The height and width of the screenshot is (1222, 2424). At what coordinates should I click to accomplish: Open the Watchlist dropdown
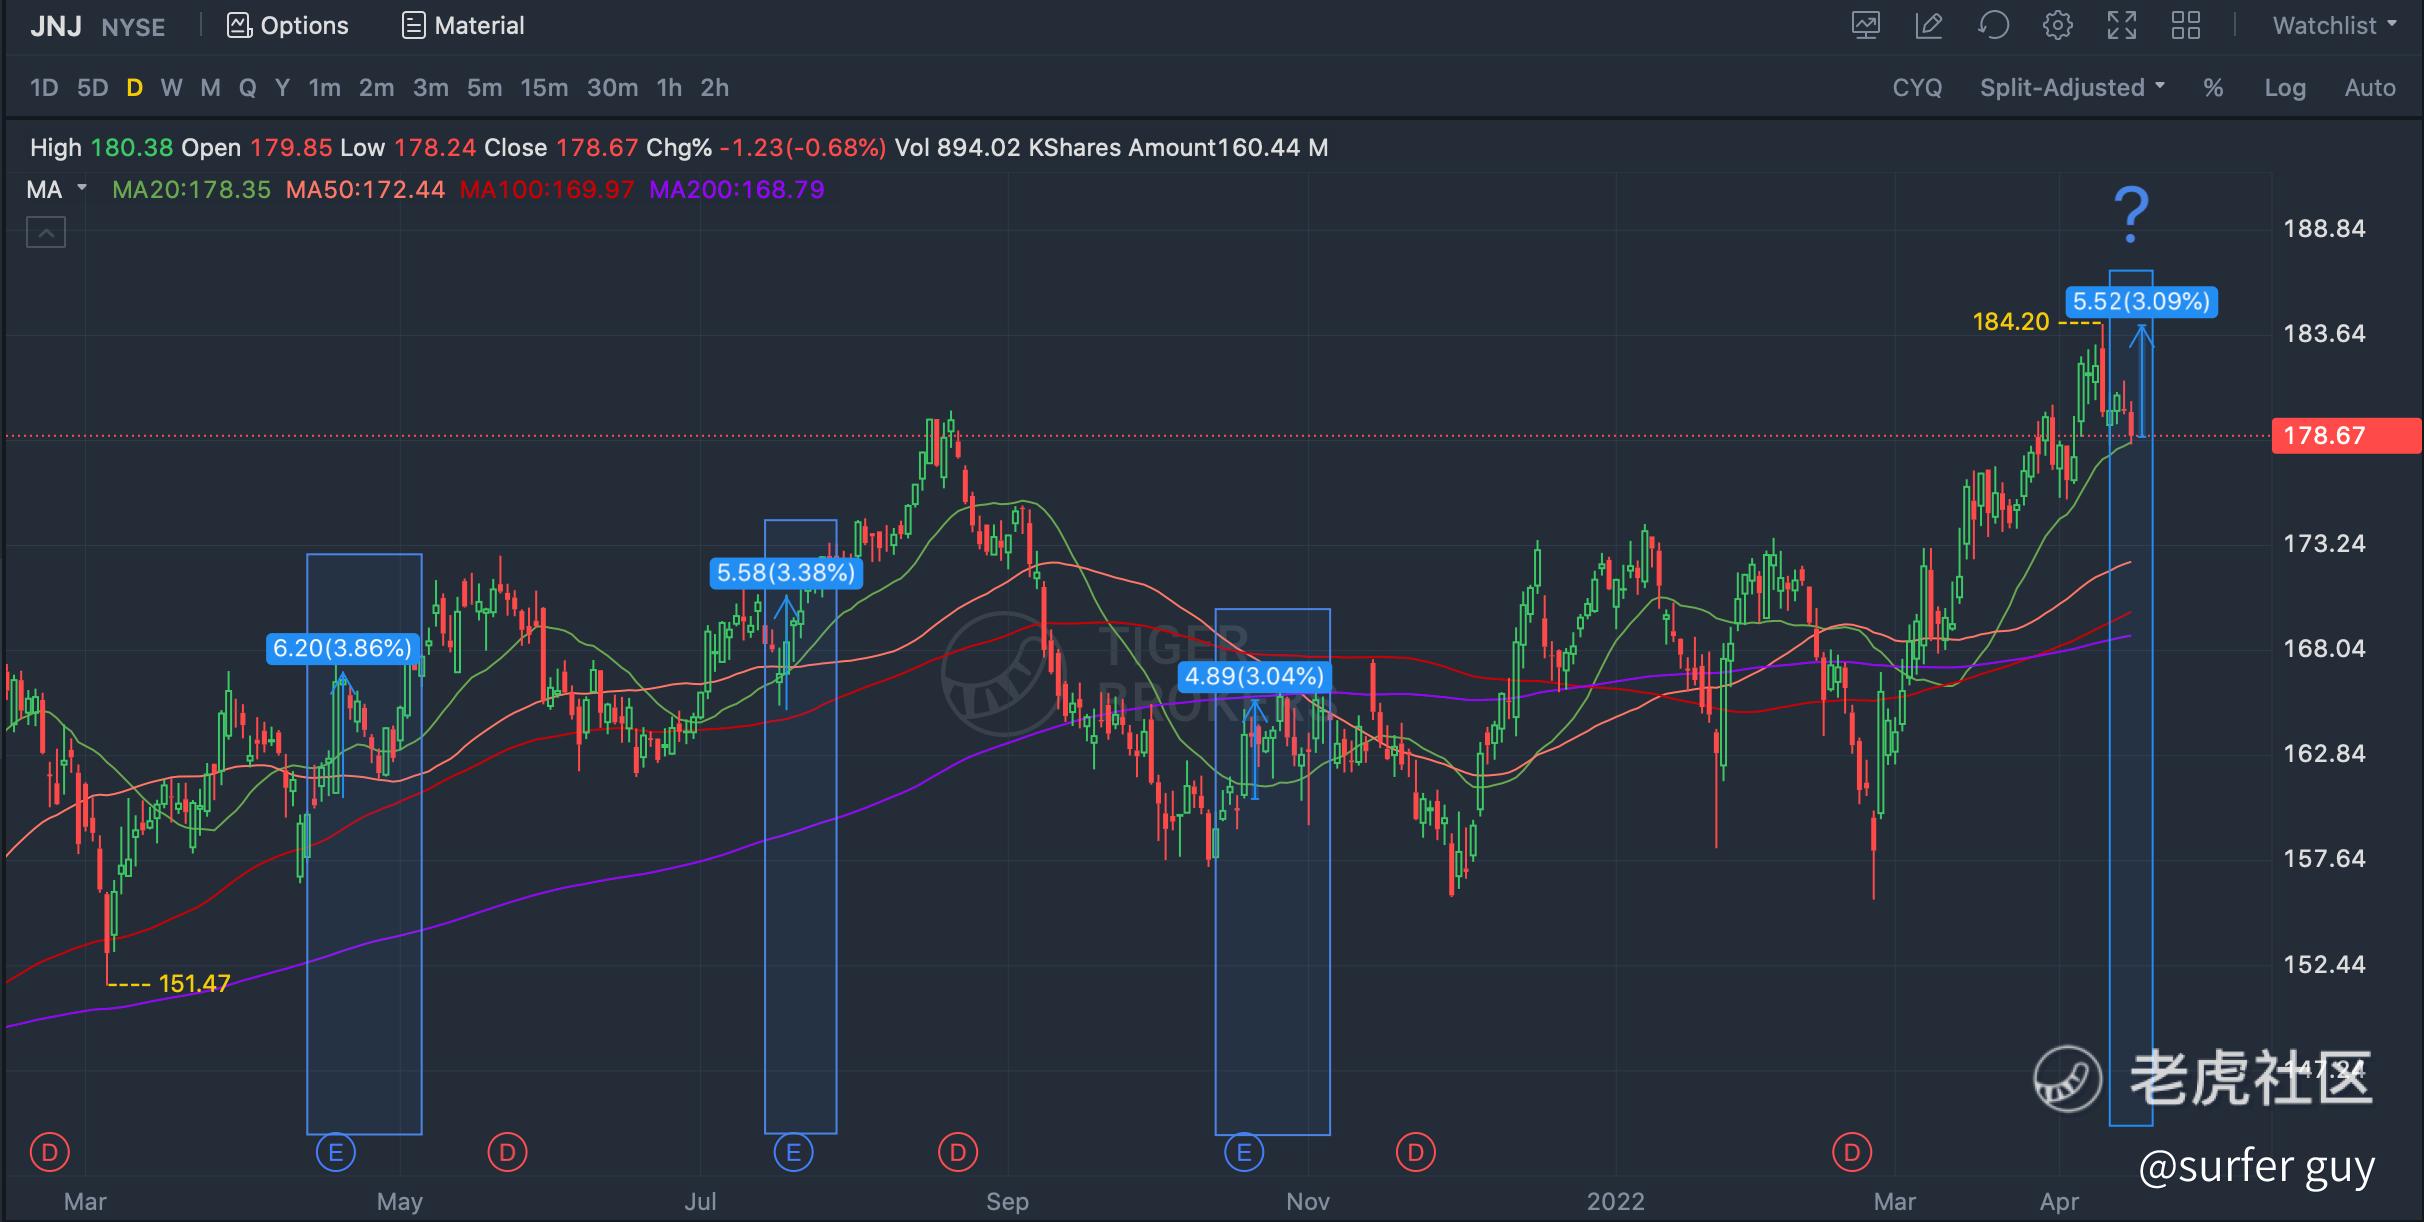(2334, 26)
